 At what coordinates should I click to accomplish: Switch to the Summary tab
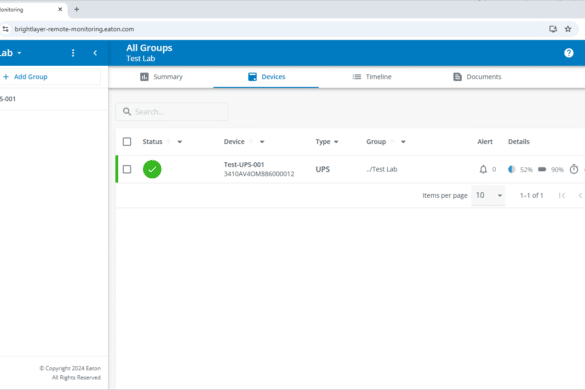click(161, 77)
